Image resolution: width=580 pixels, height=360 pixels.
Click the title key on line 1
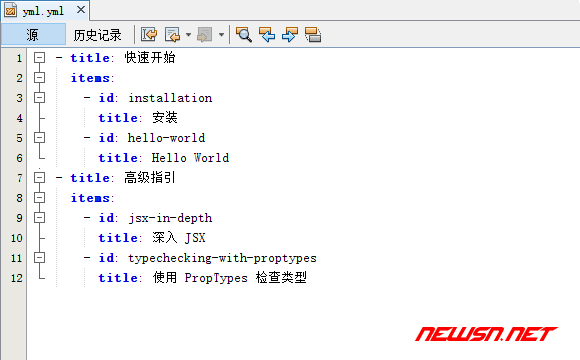90,58
